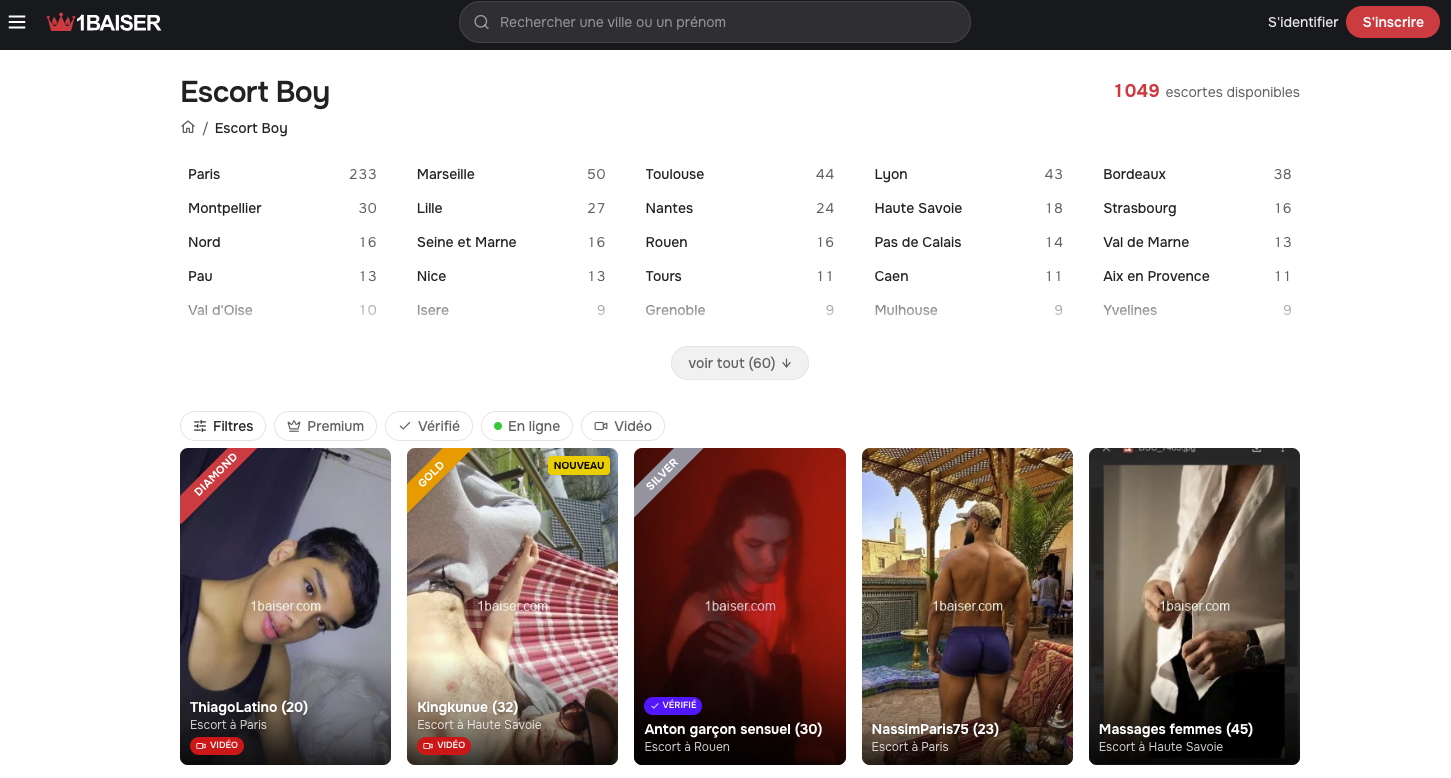Choose Bordeaux from the city list
The width and height of the screenshot is (1451, 778).
pos(1197,174)
